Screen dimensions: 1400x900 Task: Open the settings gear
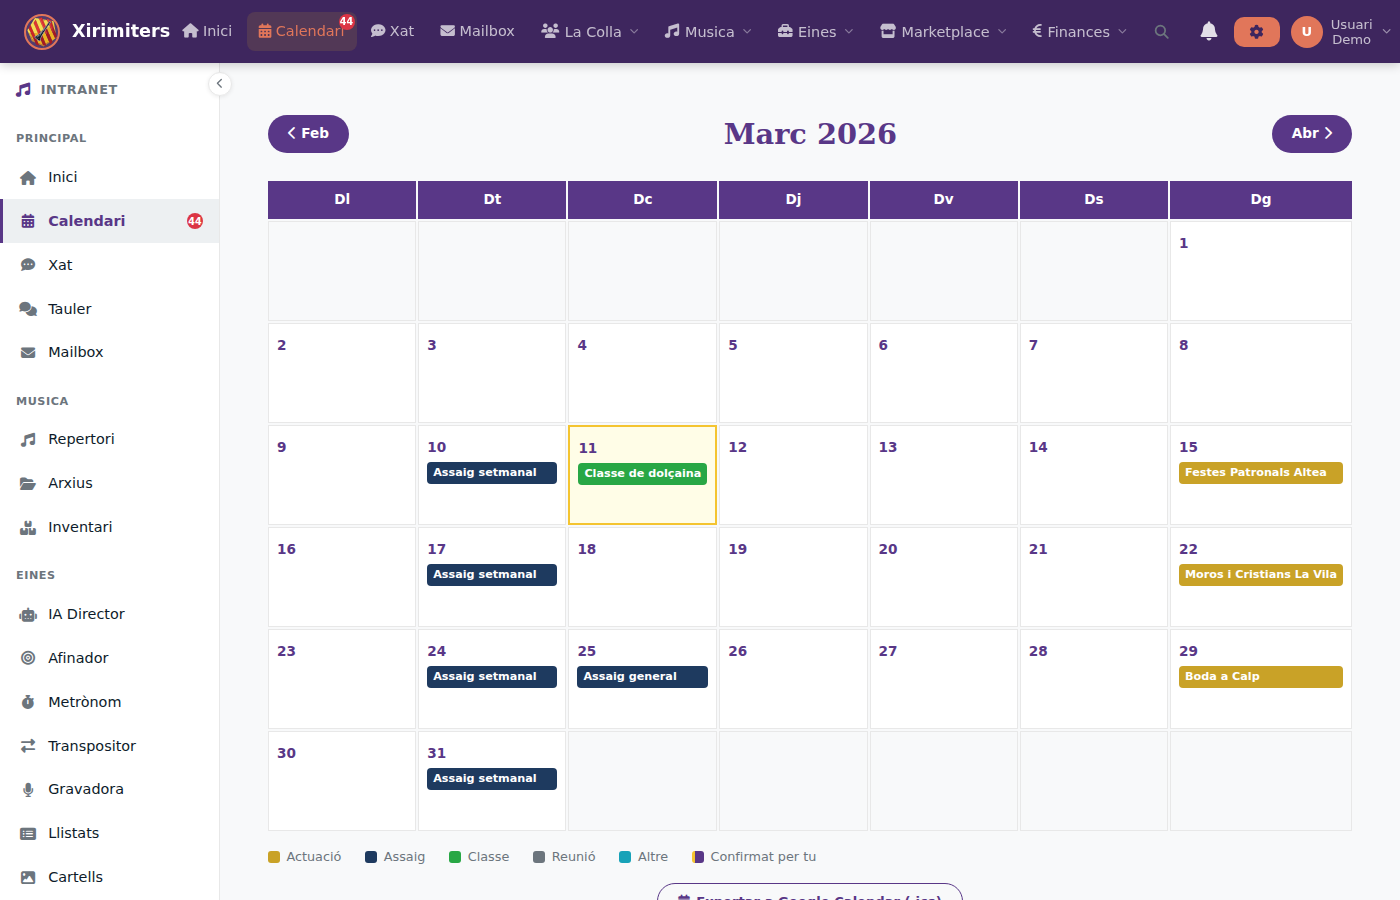(1256, 31)
